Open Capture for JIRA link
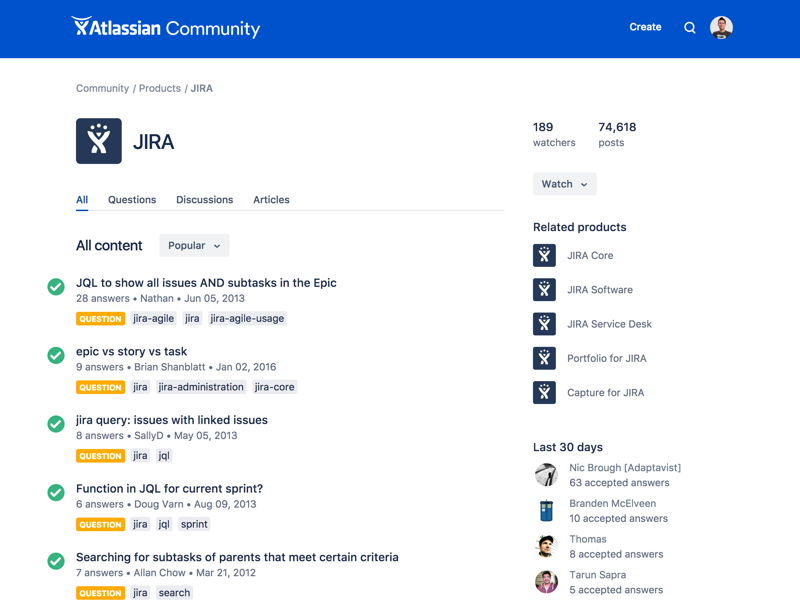 click(x=605, y=392)
